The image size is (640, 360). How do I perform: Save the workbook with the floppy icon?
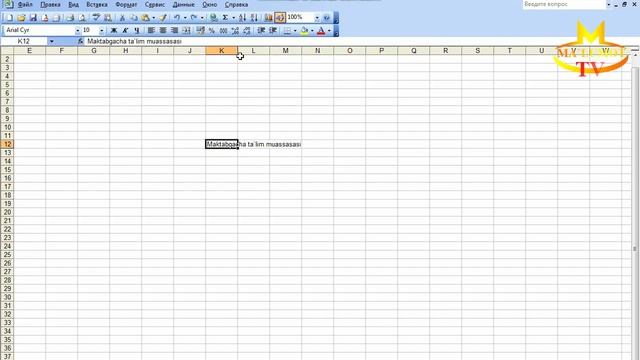pos(33,18)
